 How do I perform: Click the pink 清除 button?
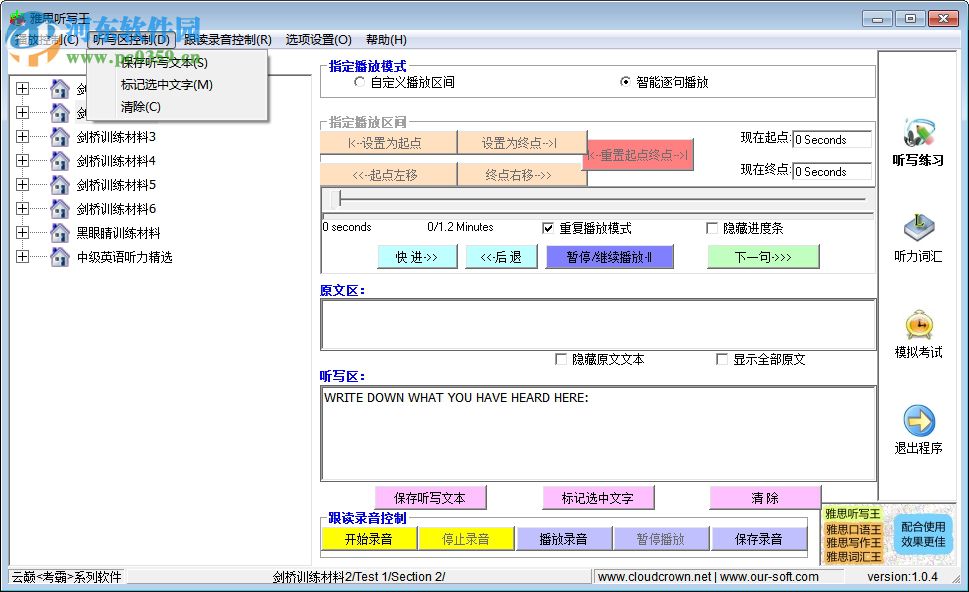click(765, 497)
